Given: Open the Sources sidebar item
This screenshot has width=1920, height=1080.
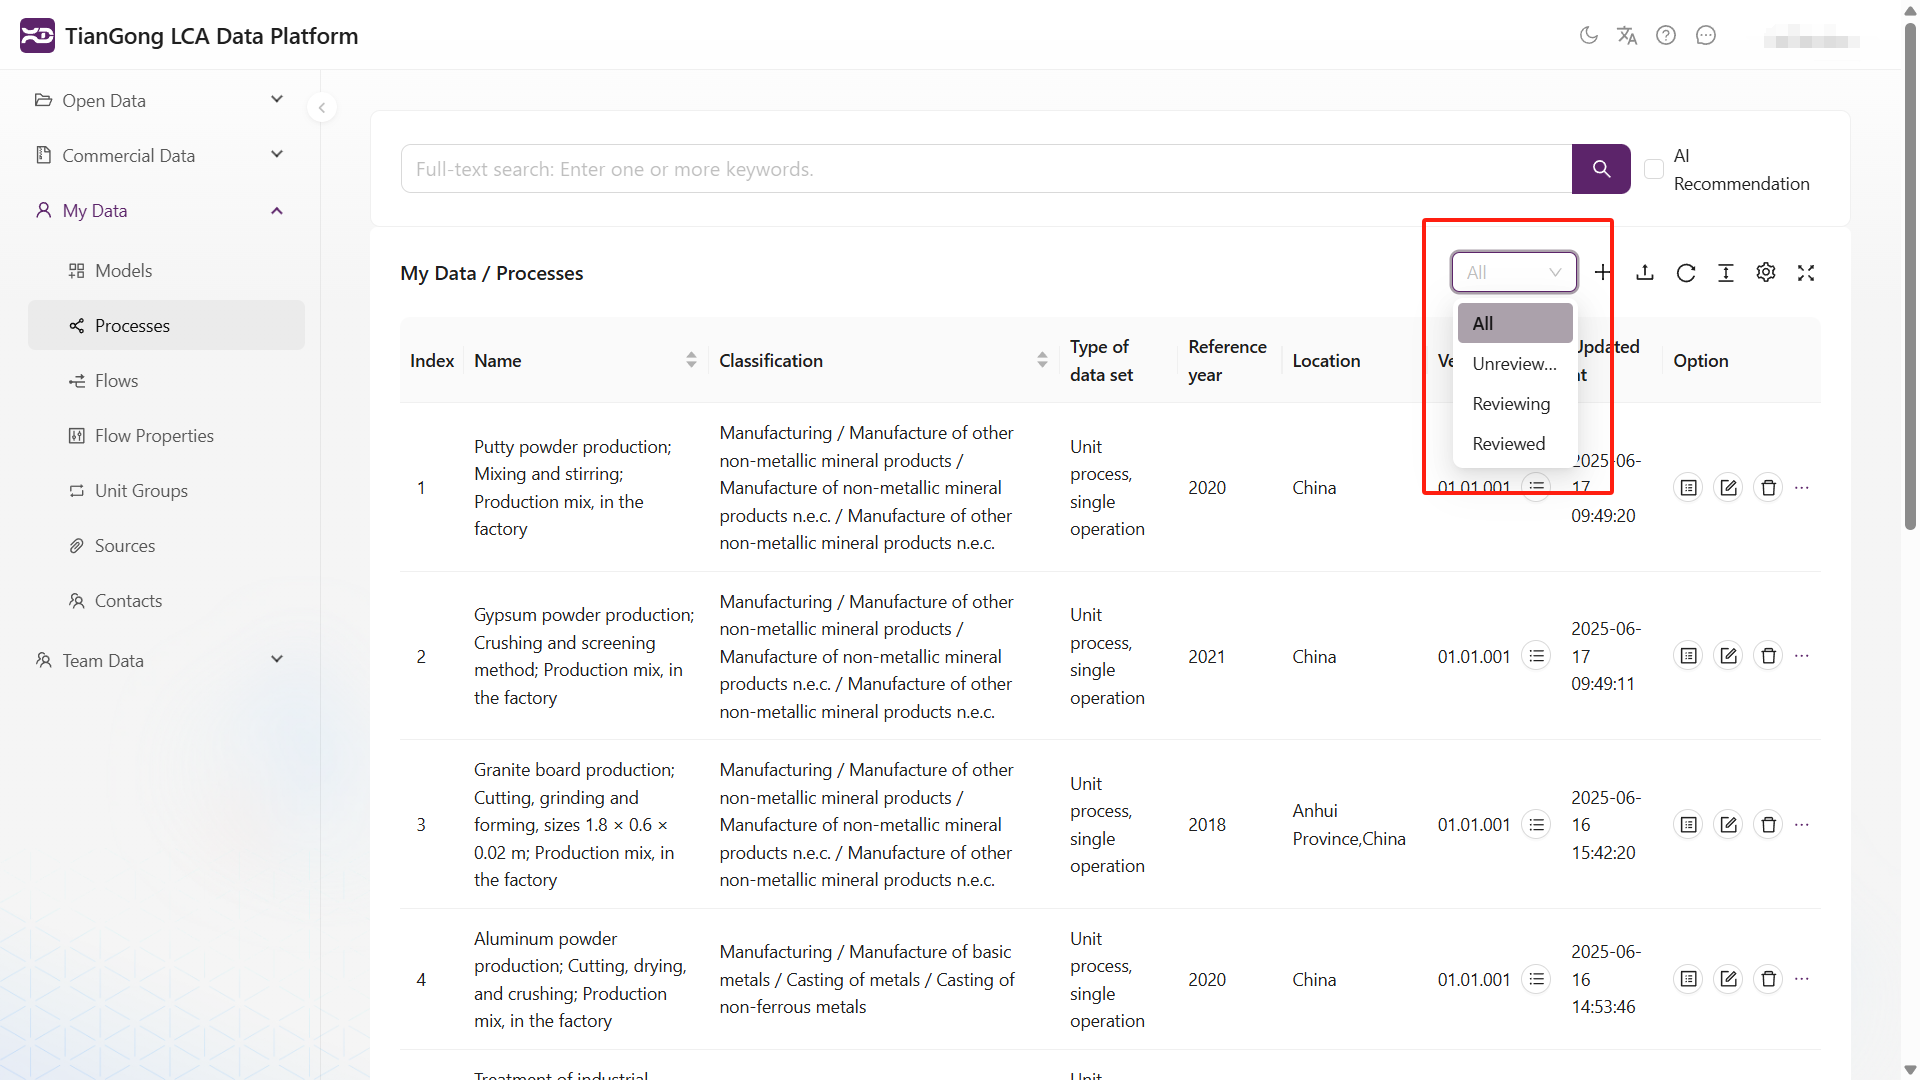Looking at the screenshot, I should click(124, 546).
